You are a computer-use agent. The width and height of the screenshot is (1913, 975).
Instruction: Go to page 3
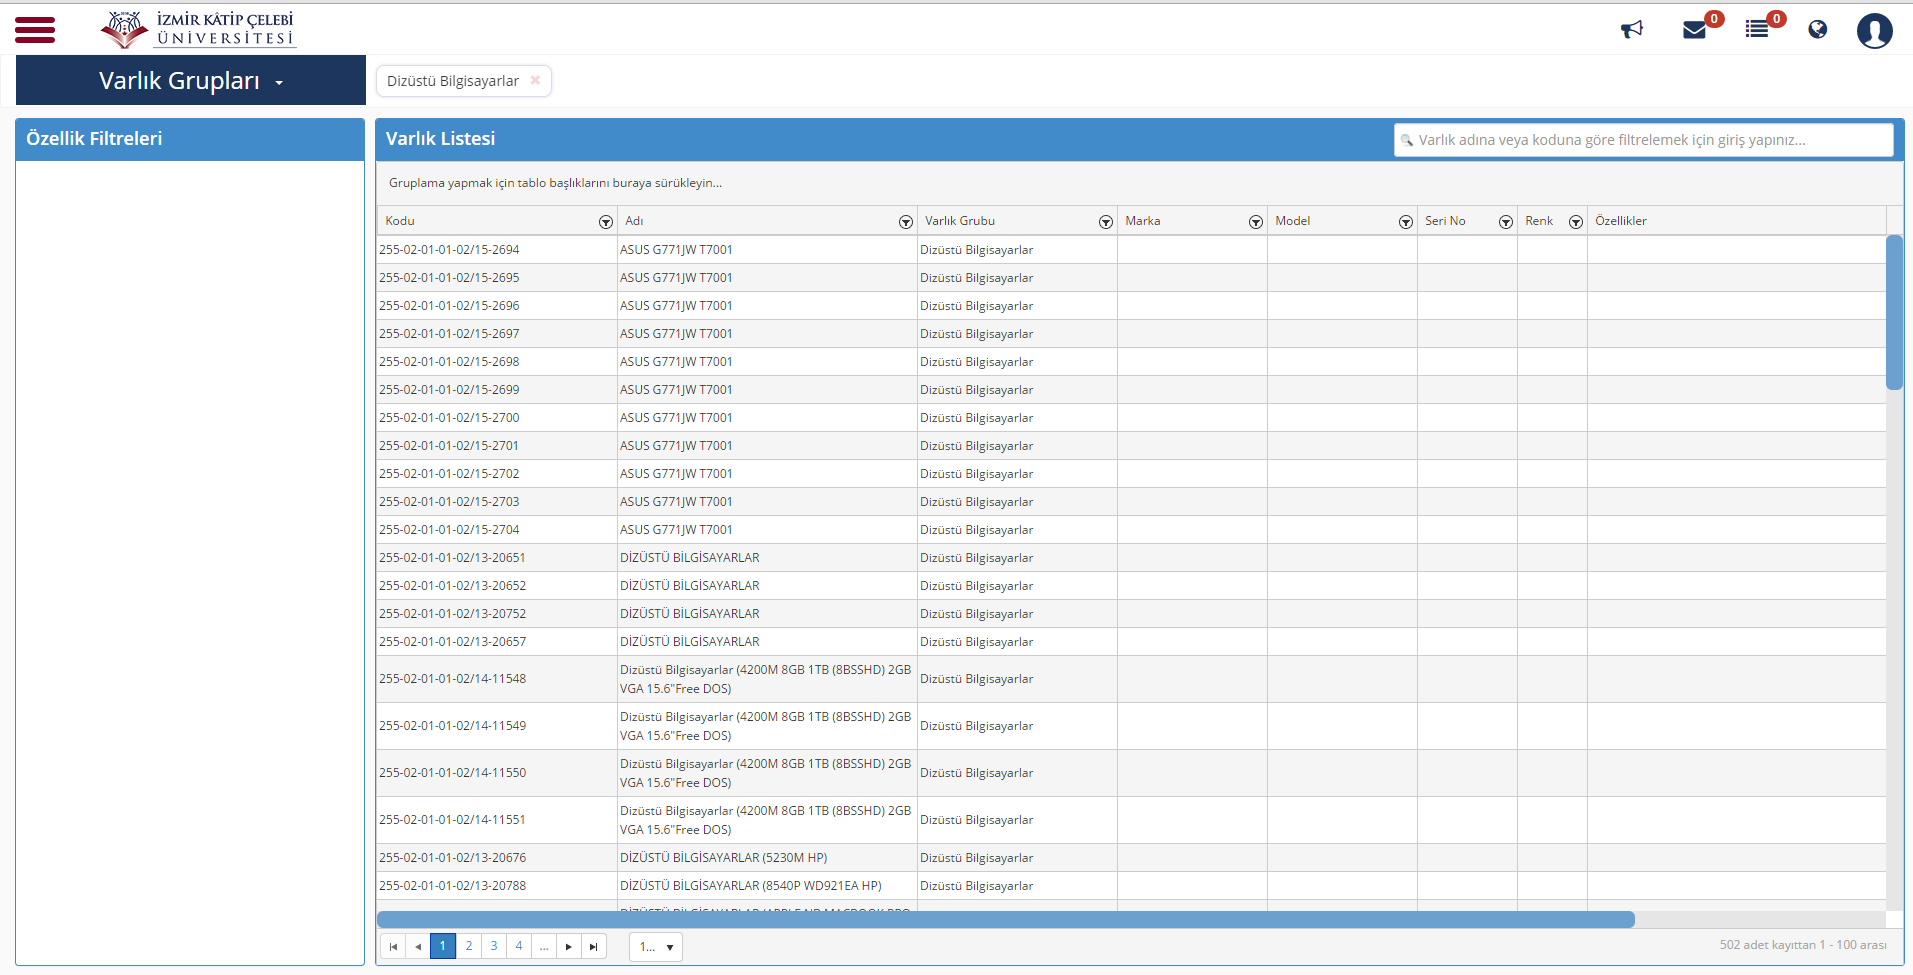pos(493,946)
